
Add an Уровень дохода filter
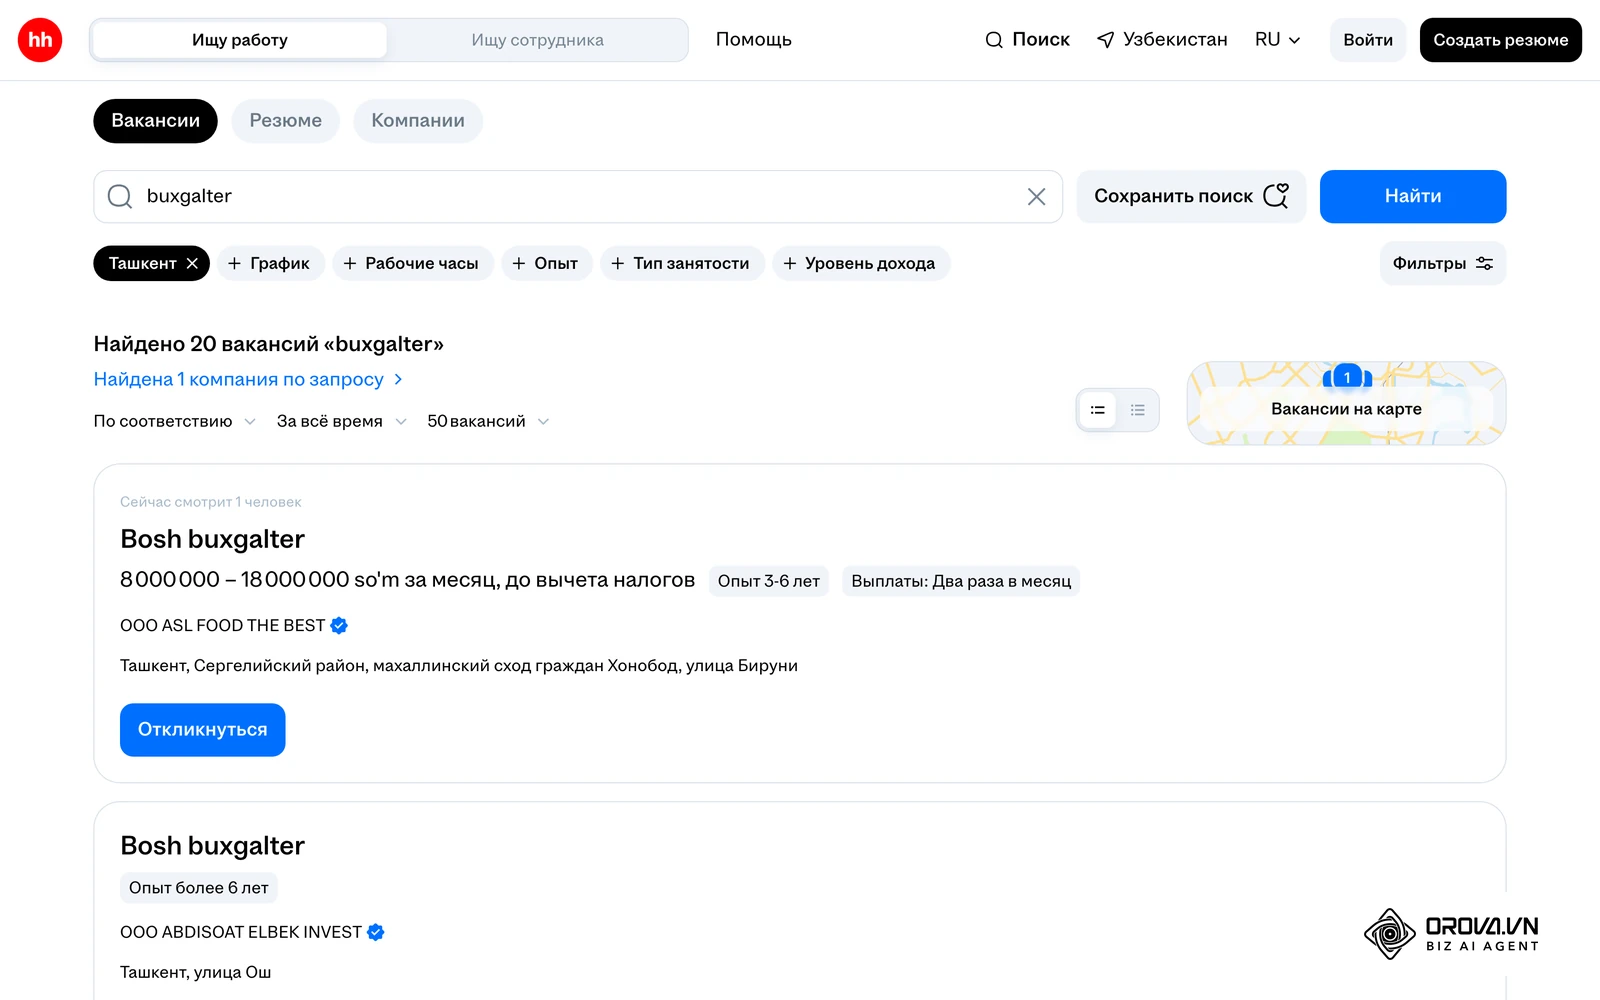pyautogui.click(x=860, y=263)
